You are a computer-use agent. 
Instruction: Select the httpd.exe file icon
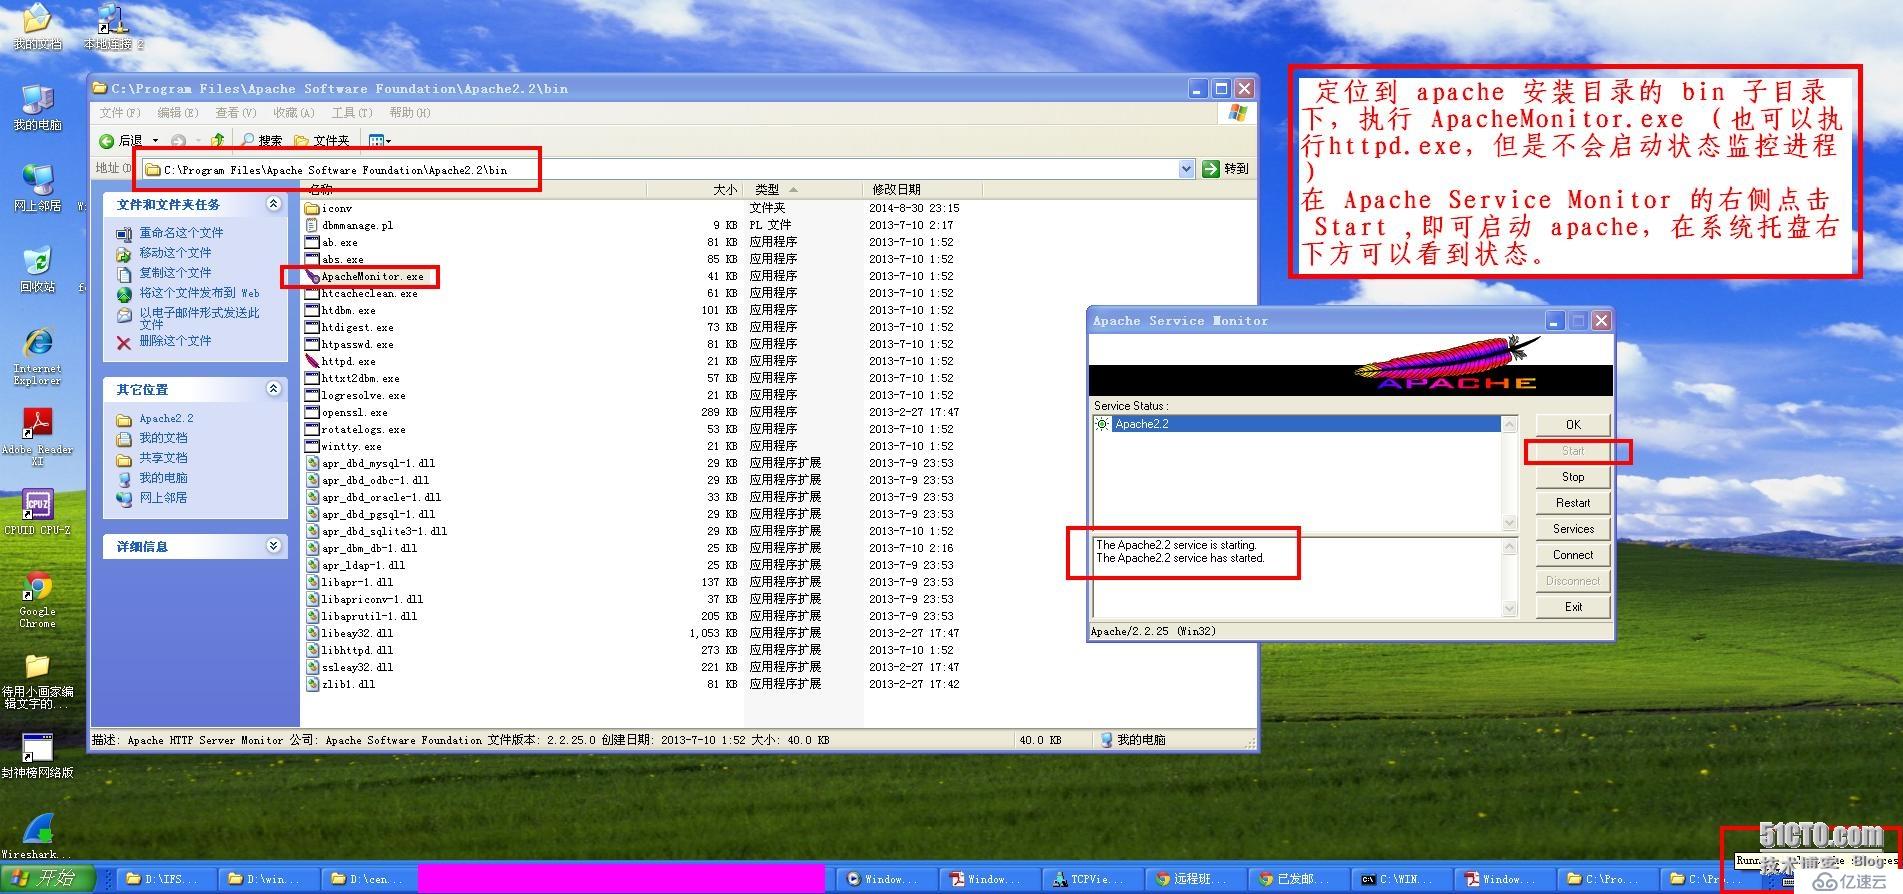(x=312, y=361)
